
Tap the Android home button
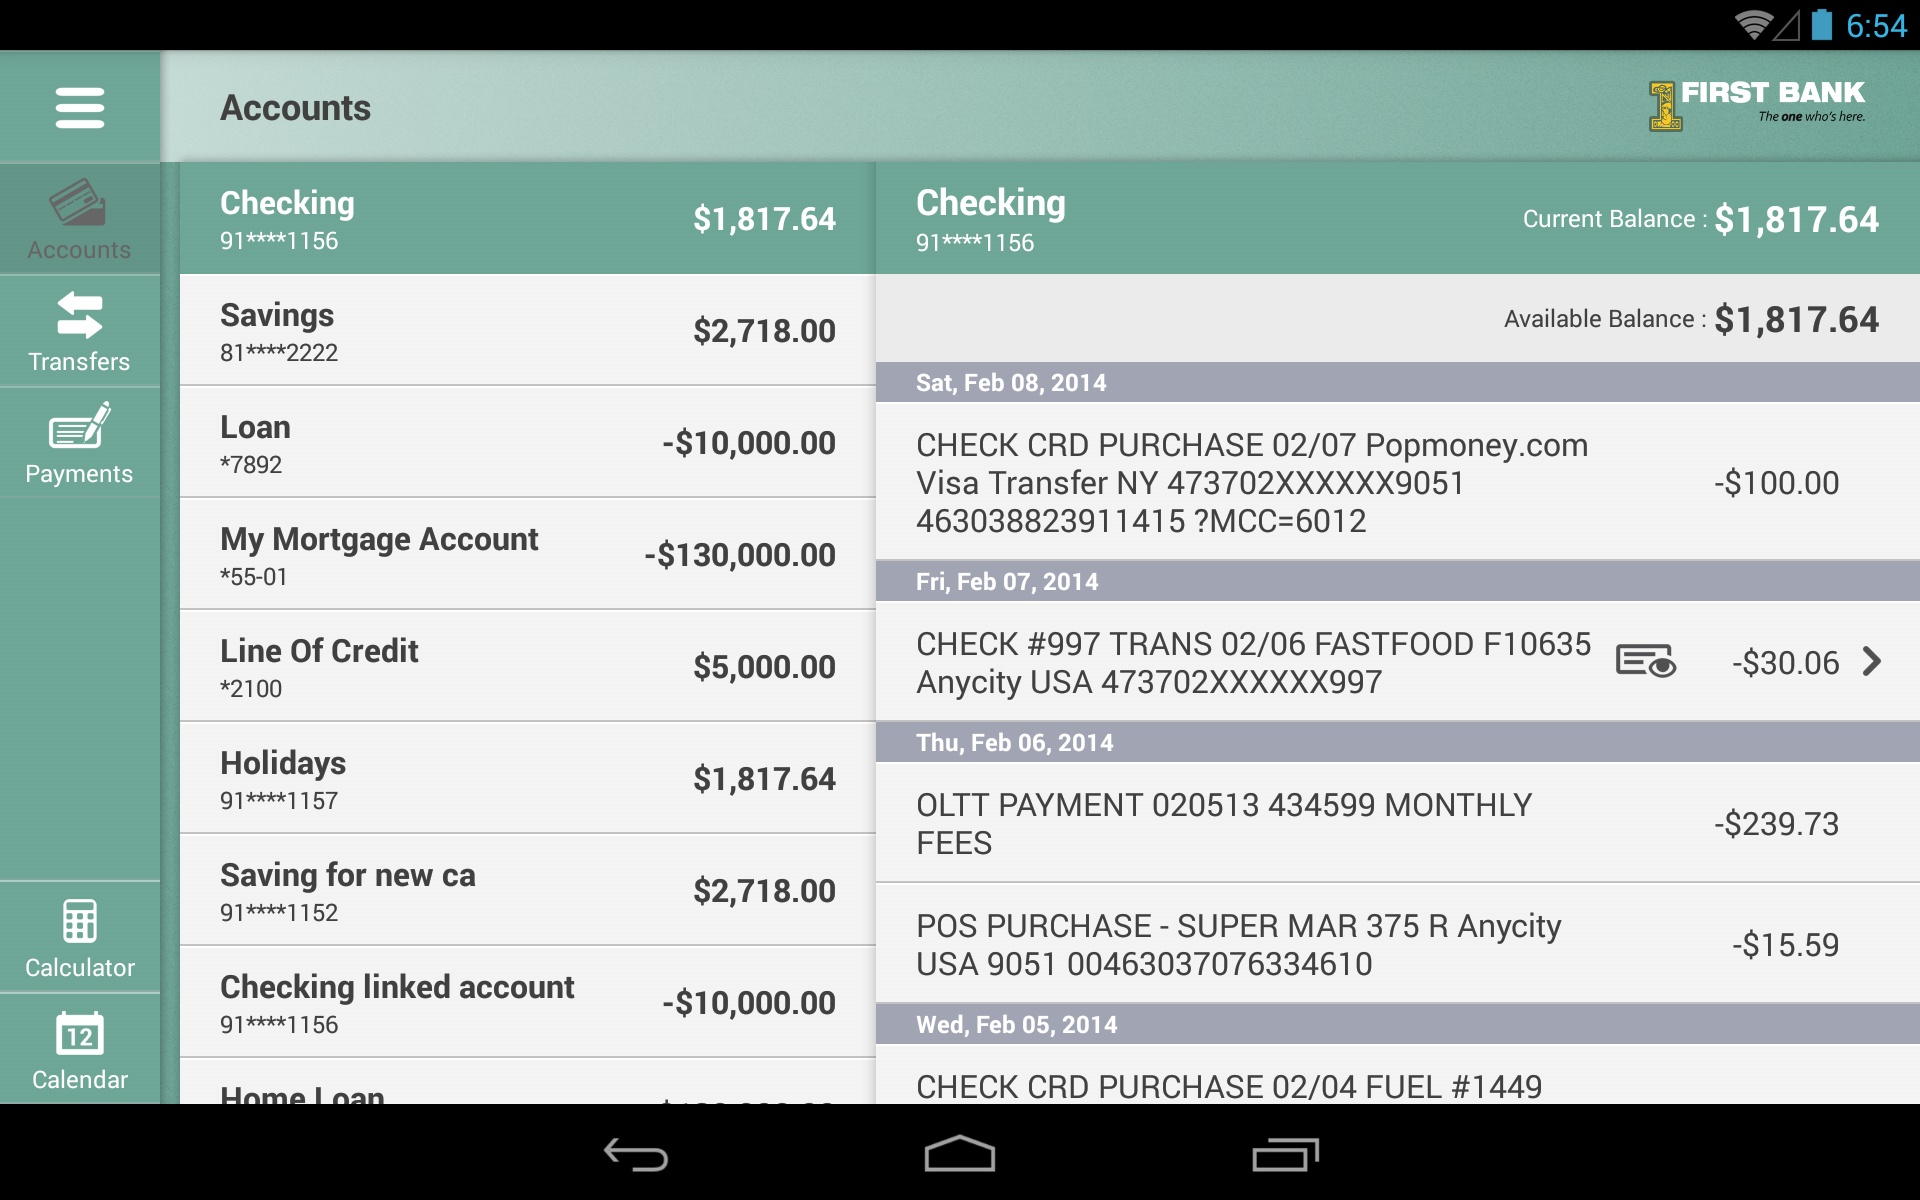960,1155
